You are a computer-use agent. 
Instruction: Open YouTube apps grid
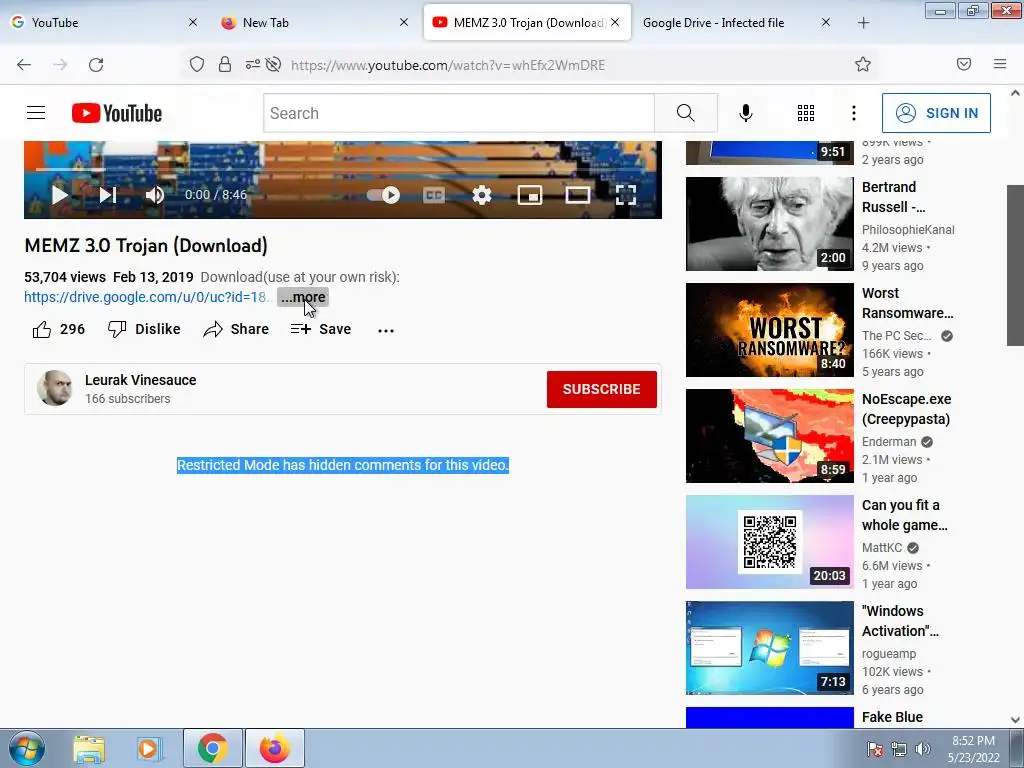tap(806, 113)
